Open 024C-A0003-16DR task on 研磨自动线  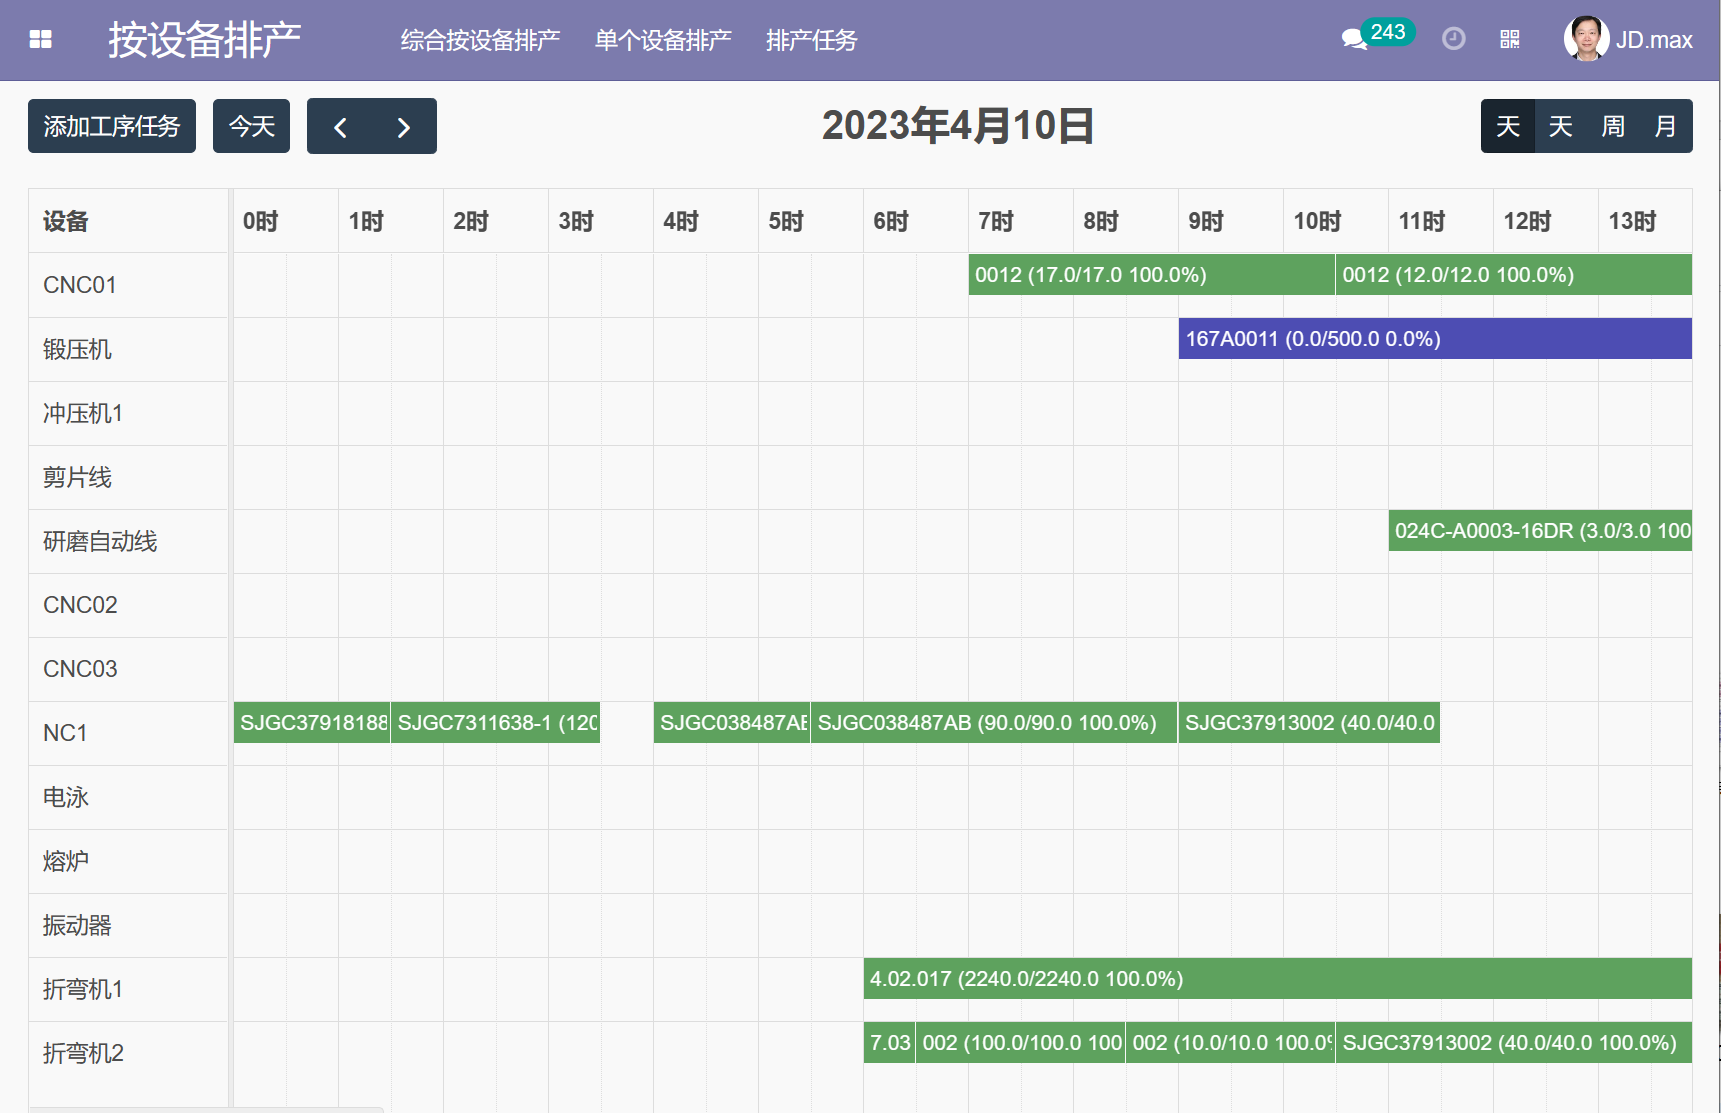click(1539, 531)
